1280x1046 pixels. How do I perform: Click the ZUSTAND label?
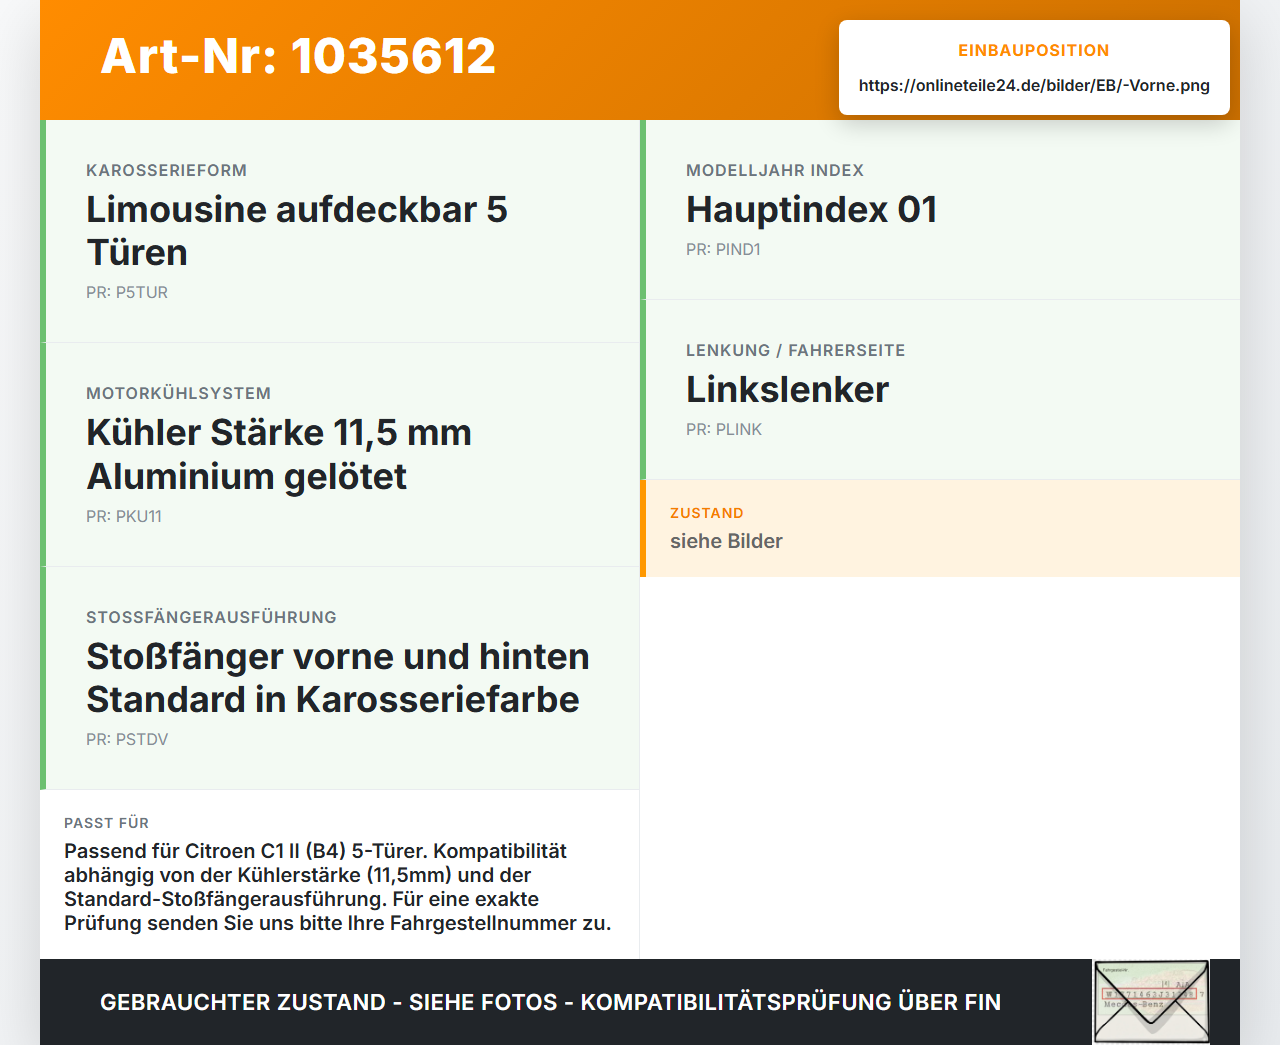[x=707, y=513]
